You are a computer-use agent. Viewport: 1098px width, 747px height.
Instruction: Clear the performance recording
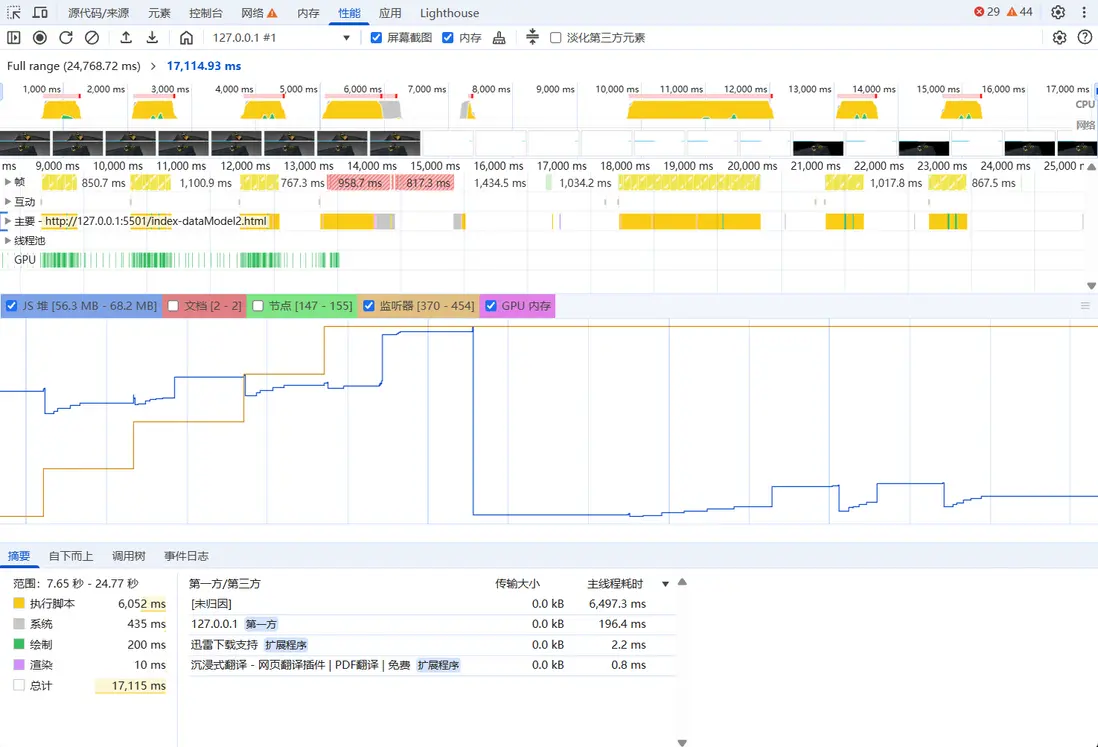coord(92,38)
